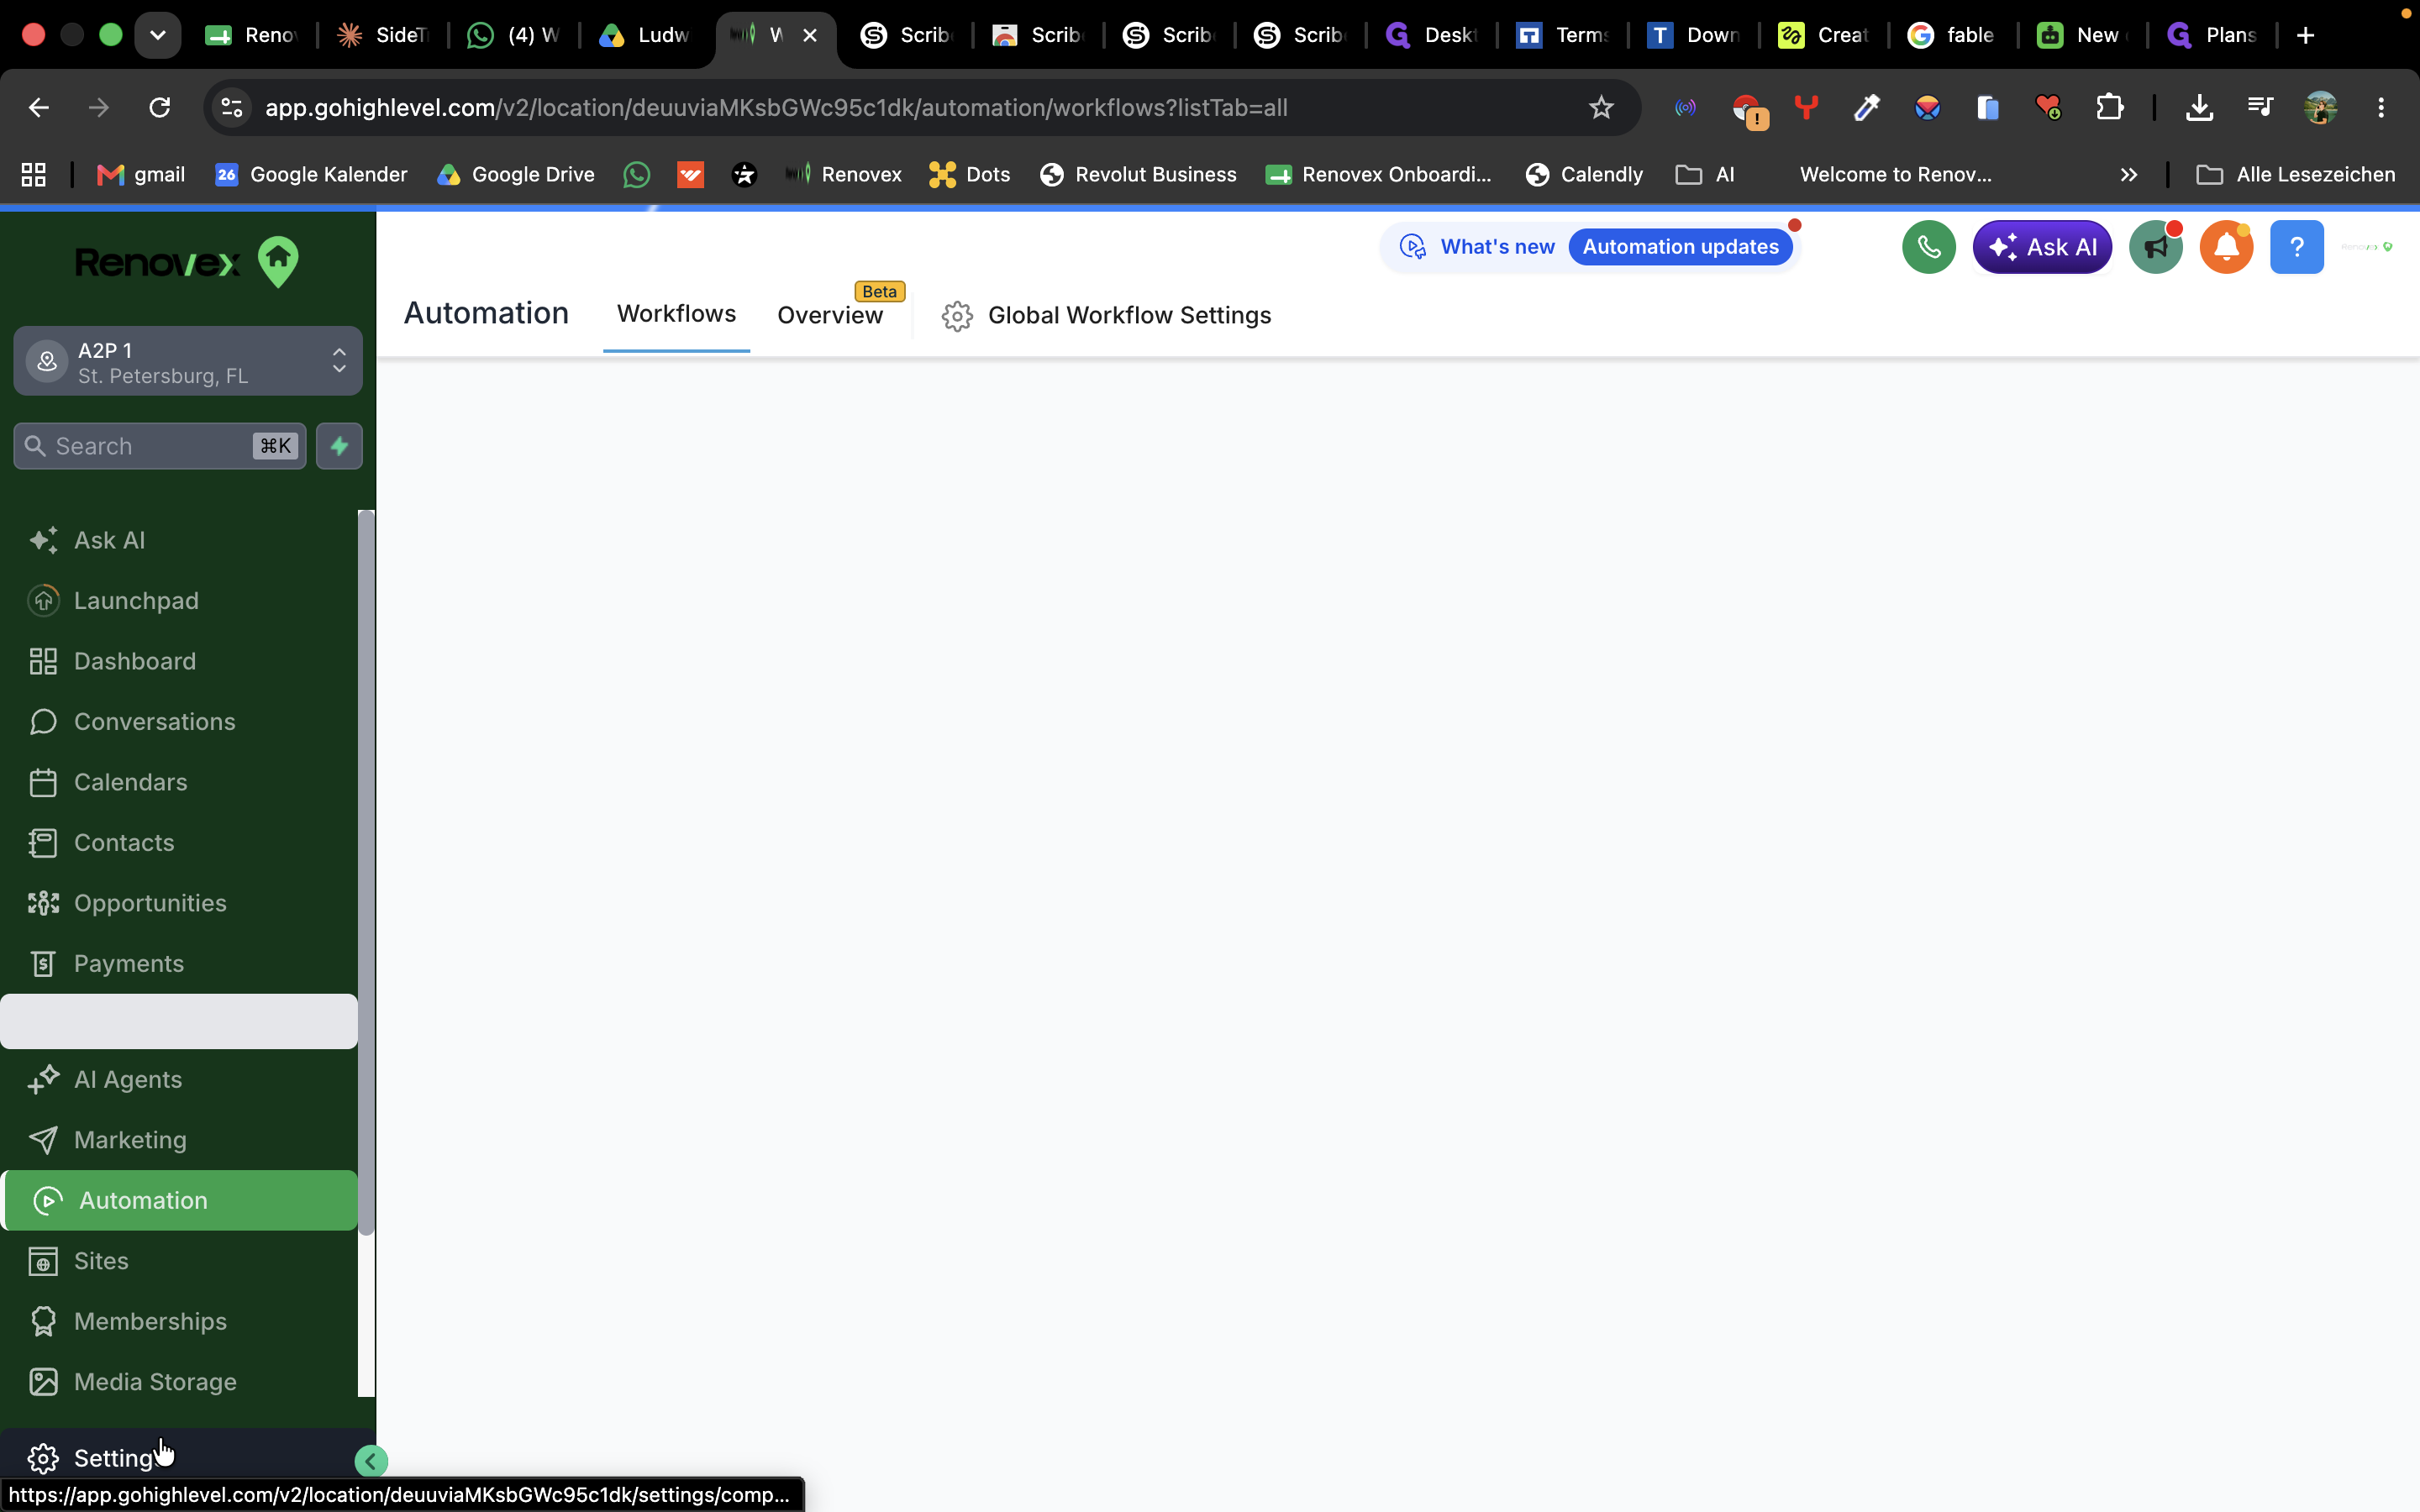
Task: Click the blue help question-mark icon
Action: click(2297, 247)
